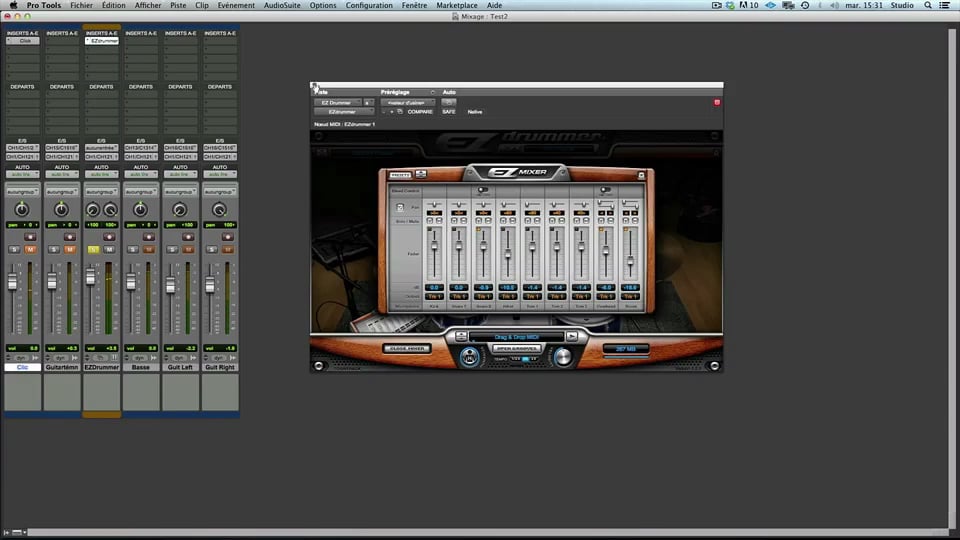The height and width of the screenshot is (540, 960).
Task: Open Édition menu
Action: point(114,5)
